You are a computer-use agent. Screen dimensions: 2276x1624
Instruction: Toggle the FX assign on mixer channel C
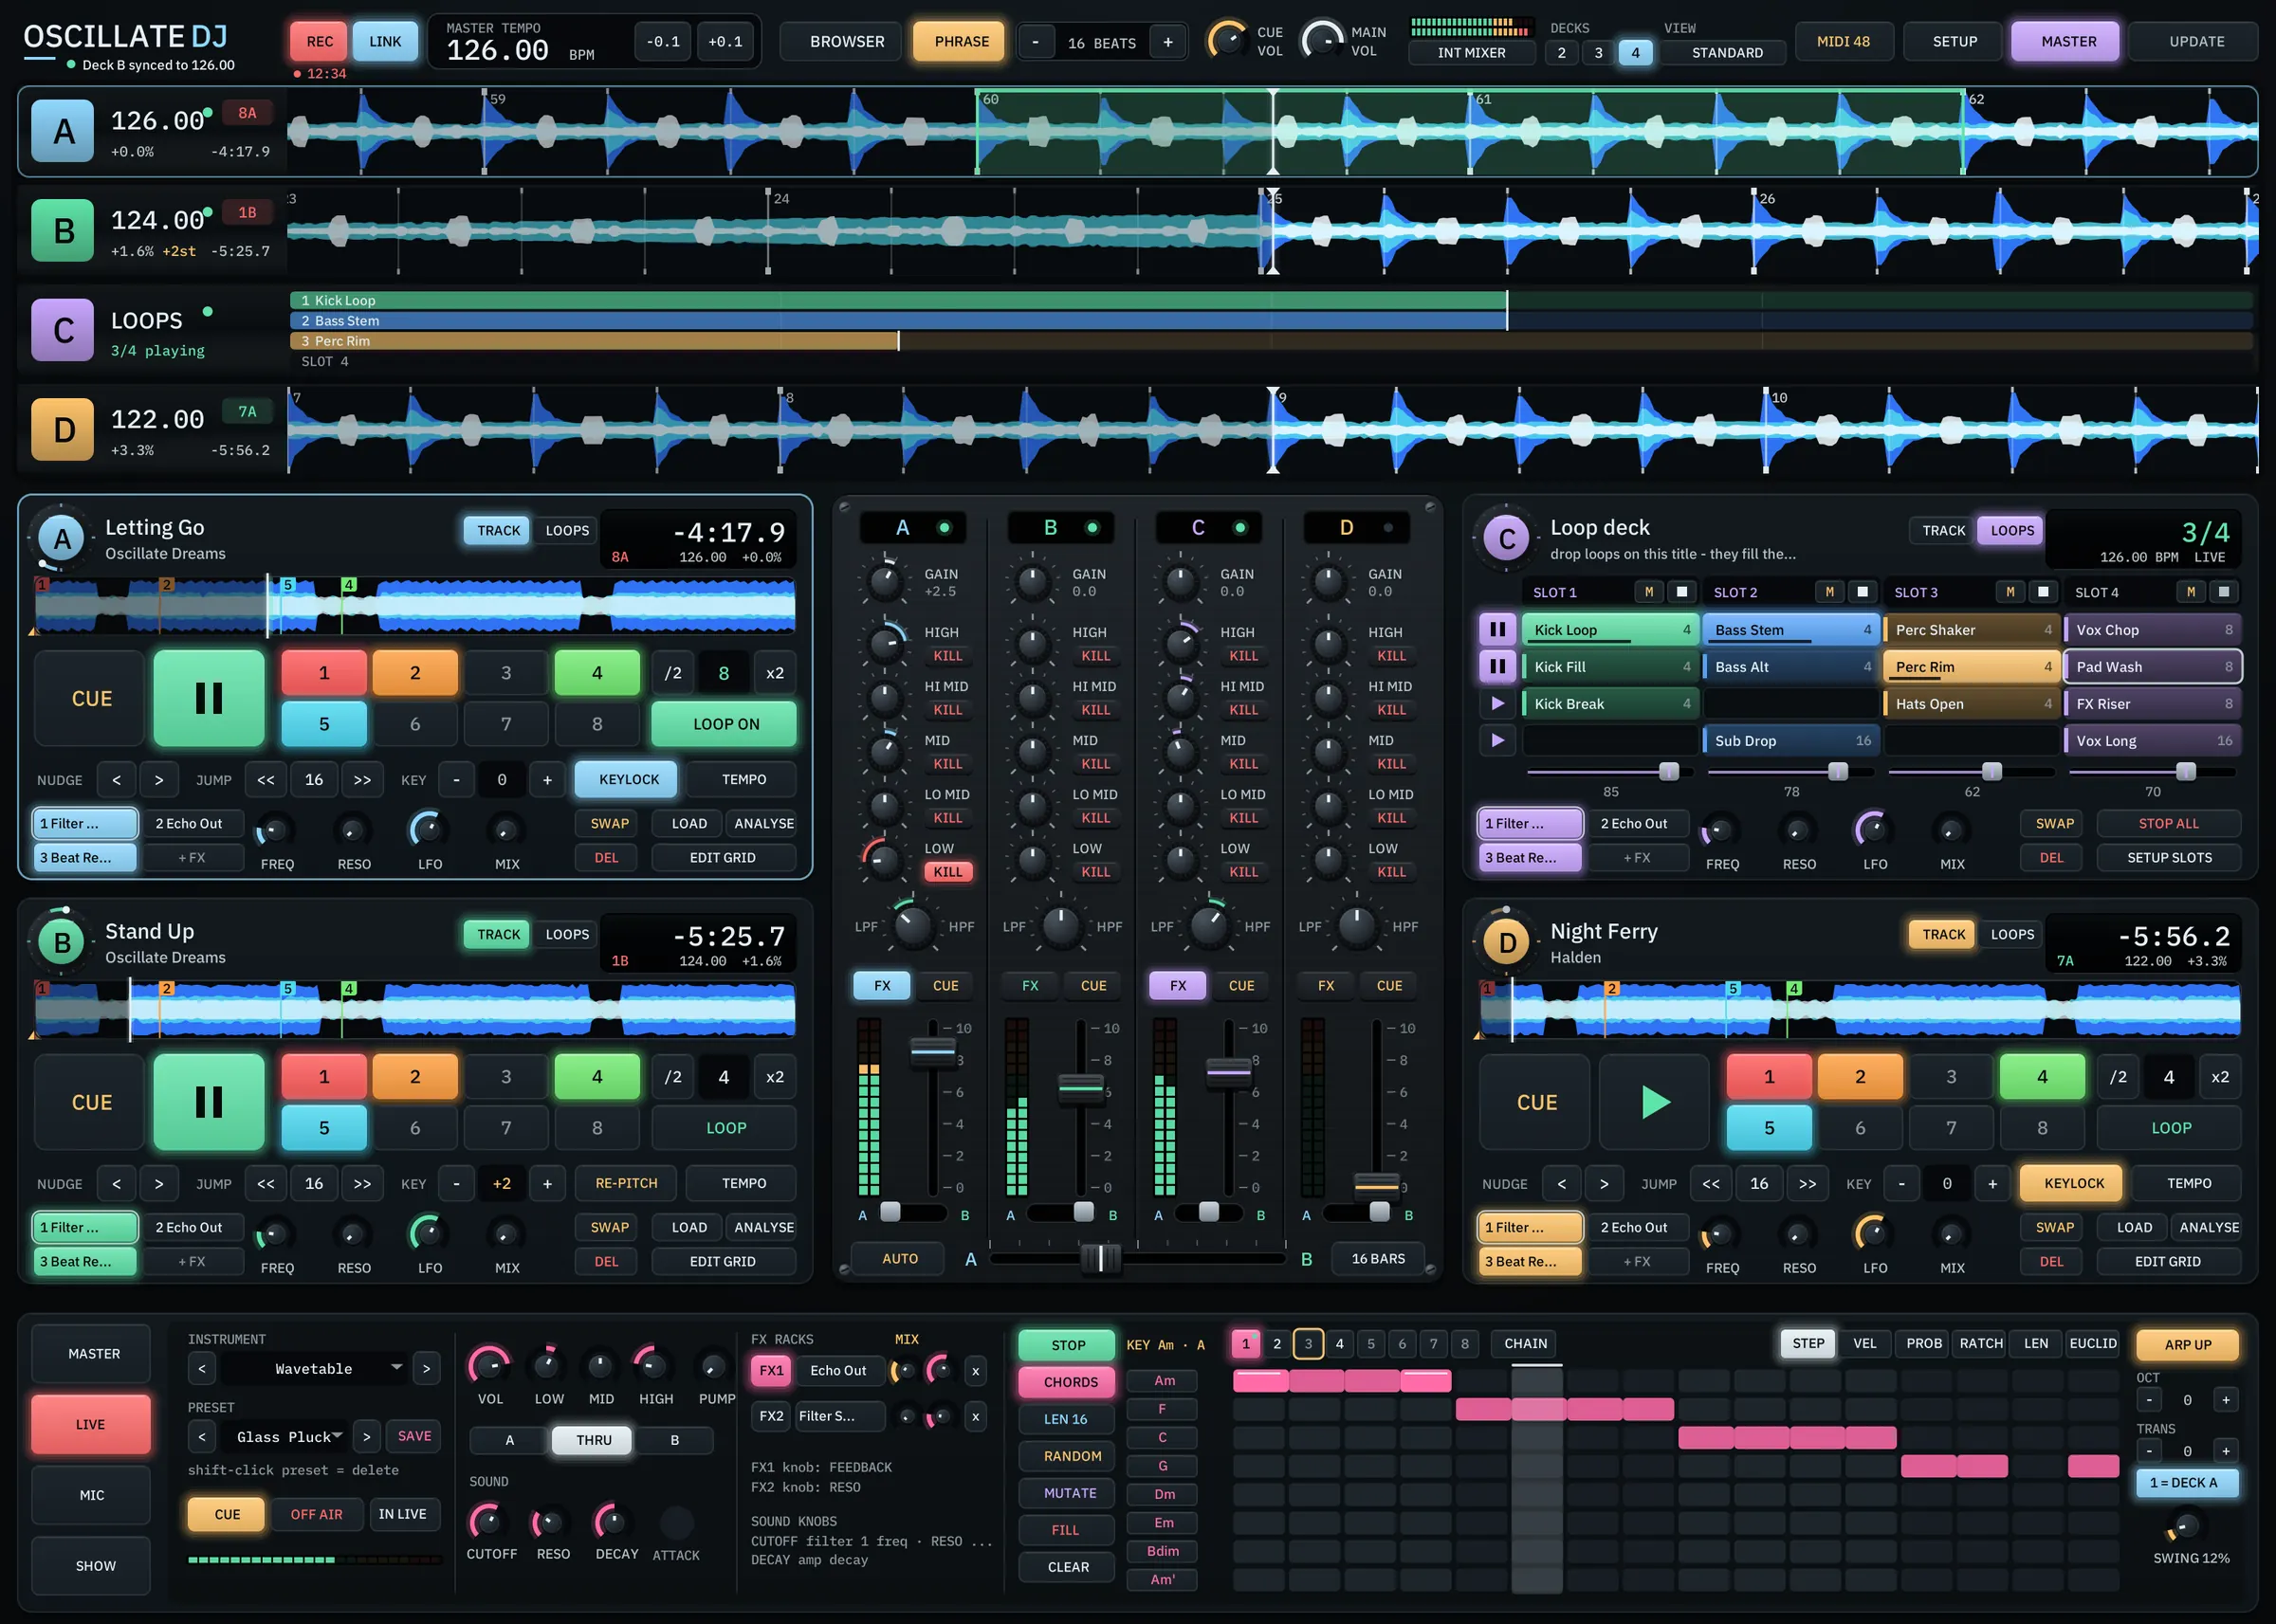pyautogui.click(x=1178, y=986)
